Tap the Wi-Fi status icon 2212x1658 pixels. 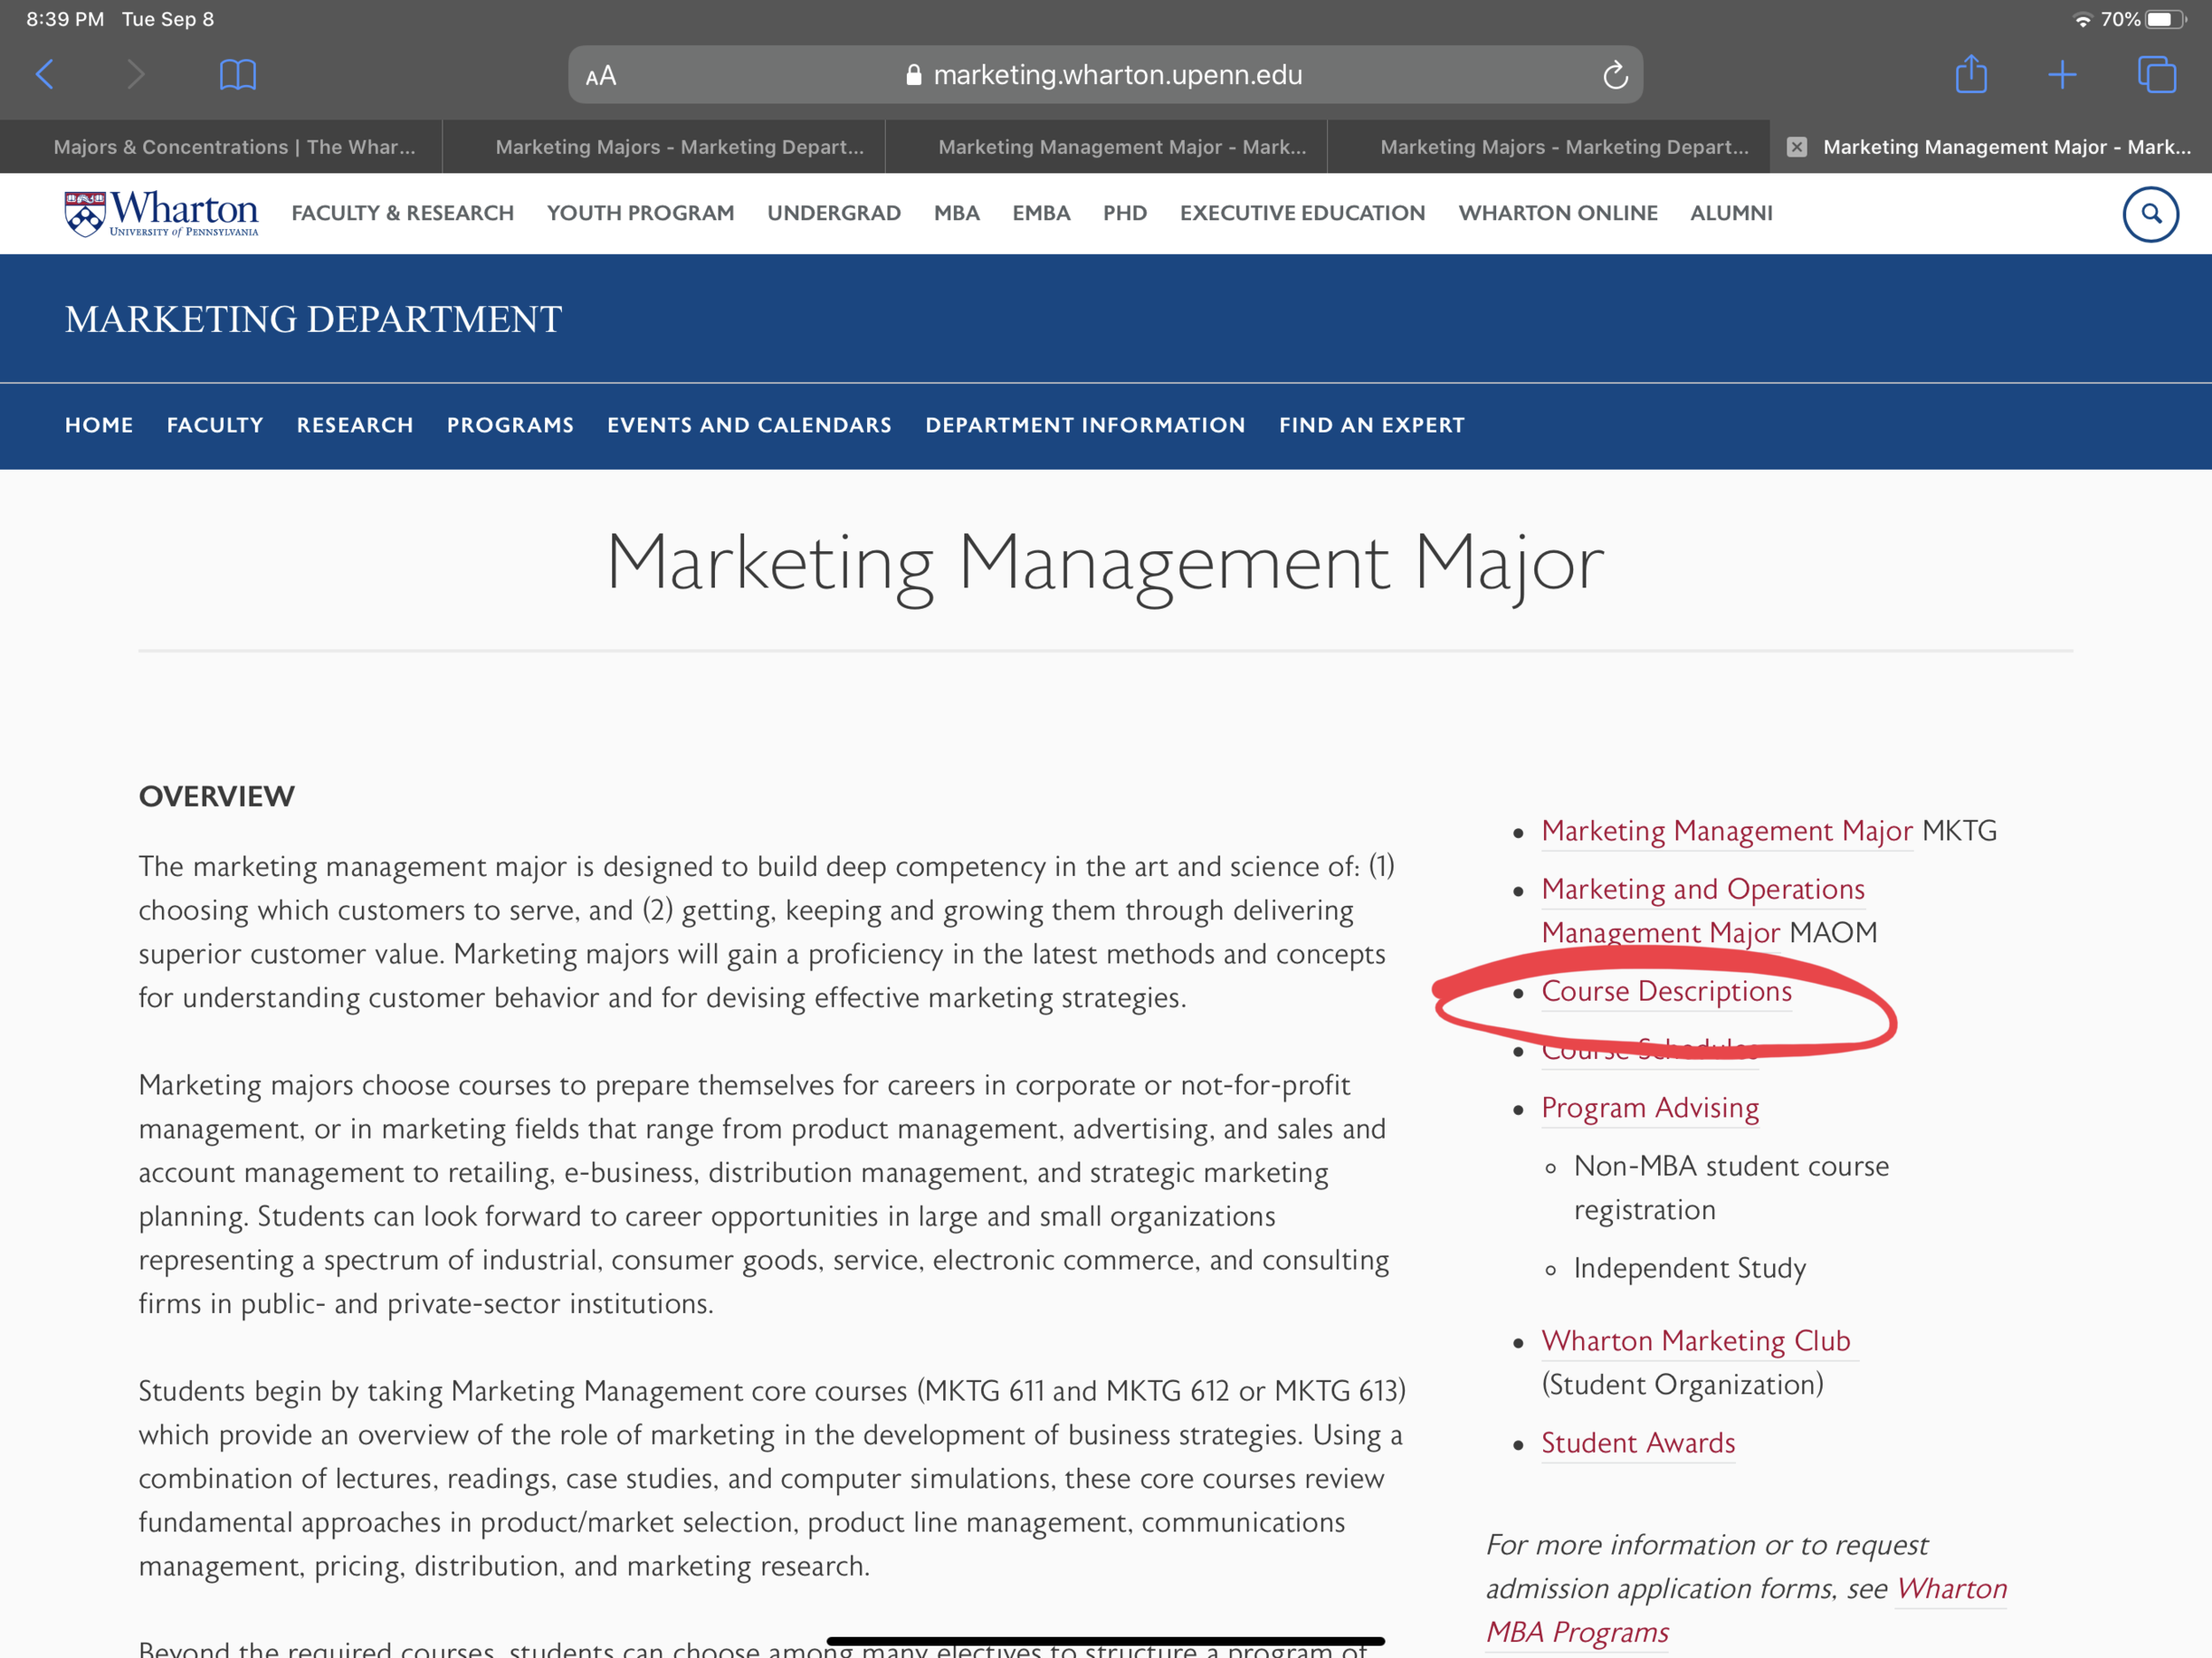coord(2082,19)
